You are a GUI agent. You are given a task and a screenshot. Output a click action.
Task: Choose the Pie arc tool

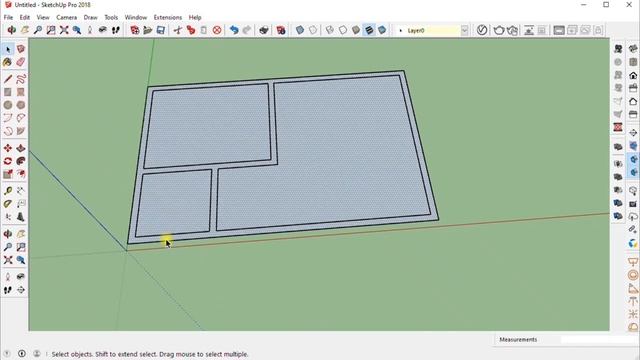(21, 131)
